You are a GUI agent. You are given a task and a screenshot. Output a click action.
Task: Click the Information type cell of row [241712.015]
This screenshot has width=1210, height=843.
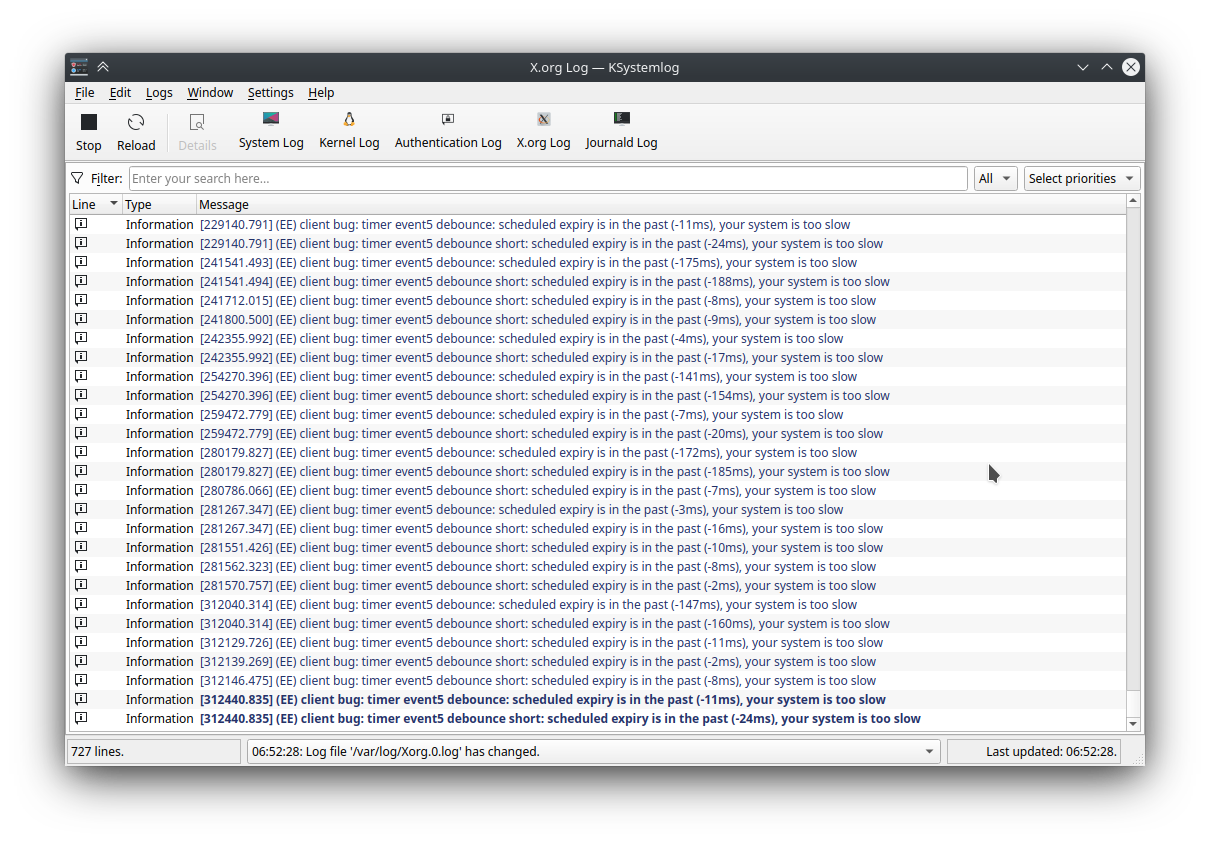159,300
